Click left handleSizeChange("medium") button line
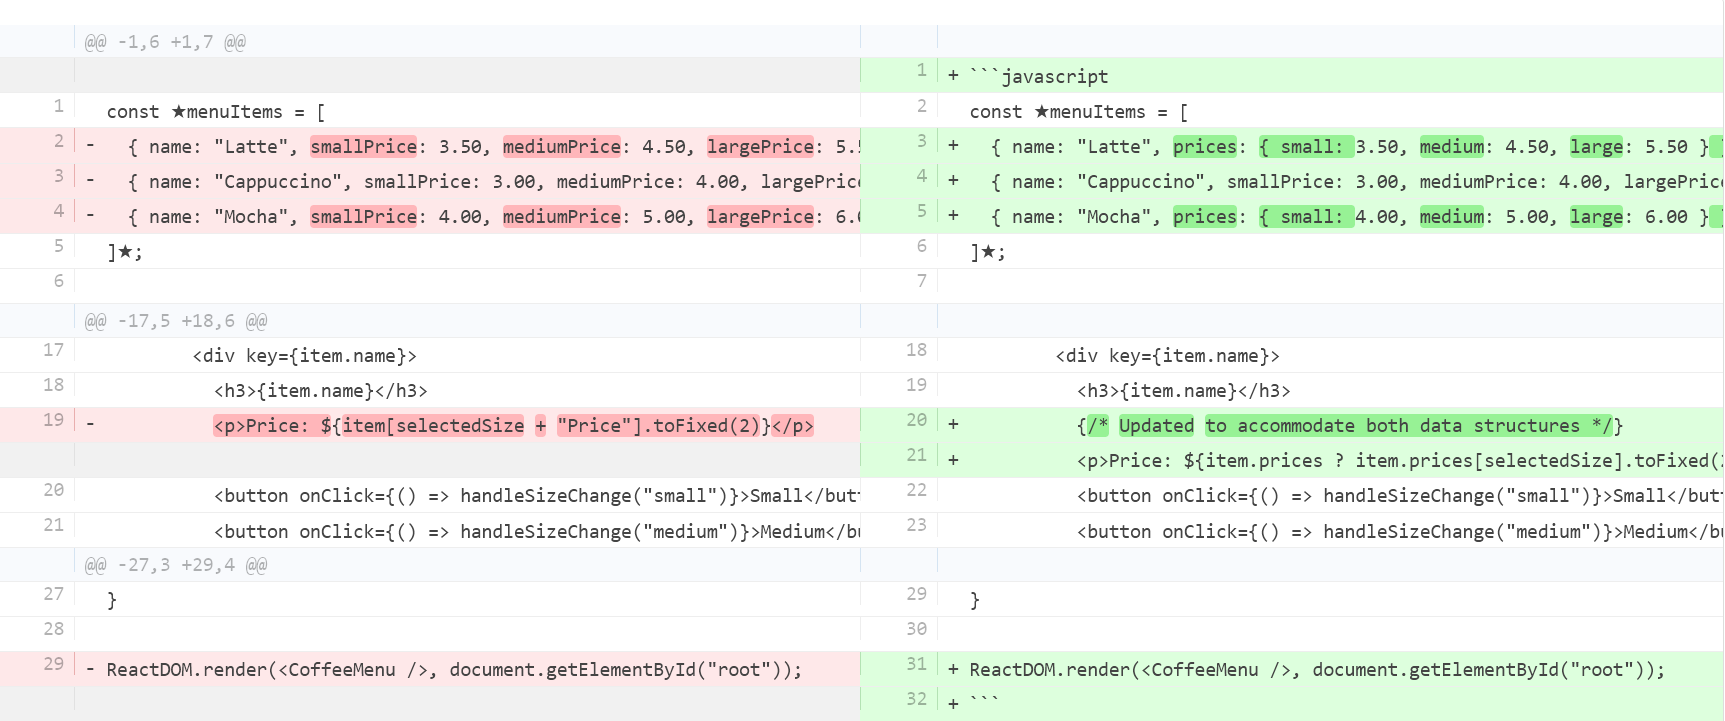 [537, 532]
